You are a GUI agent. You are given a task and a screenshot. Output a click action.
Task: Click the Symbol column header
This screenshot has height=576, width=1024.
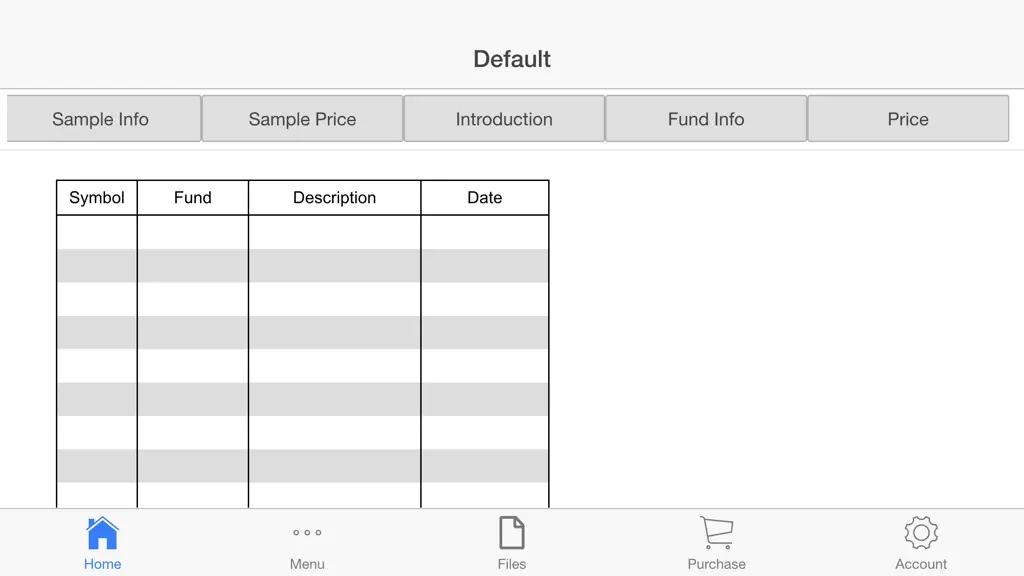97,198
